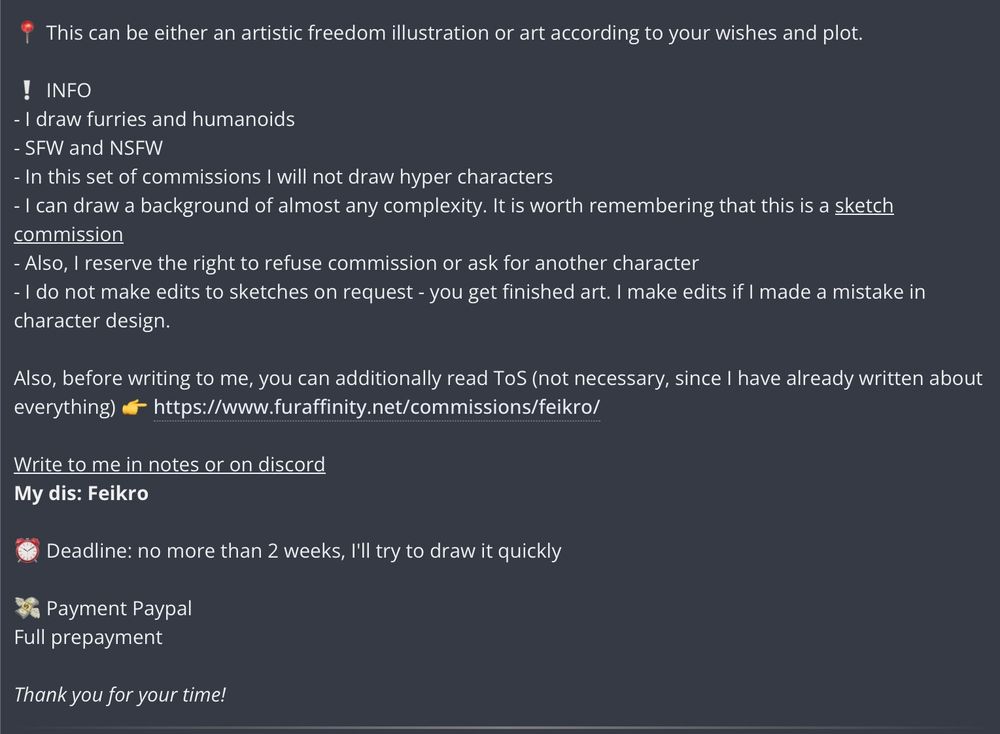Viewport: 1000px width, 734px height.
Task: Click the exclamation mark icon beside INFO
Action: [x=26, y=90]
